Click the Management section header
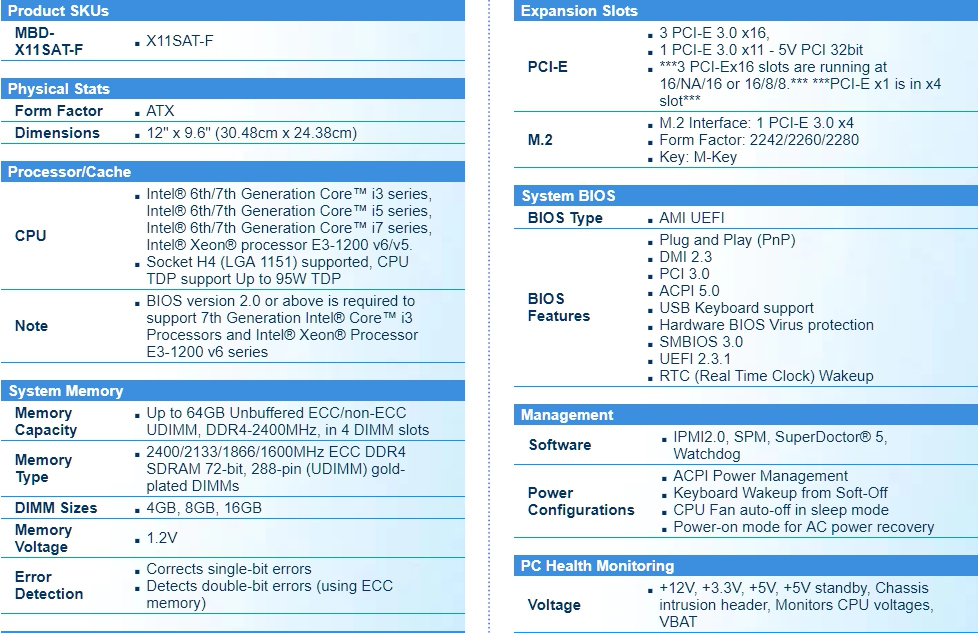The image size is (978, 633). click(x=567, y=415)
